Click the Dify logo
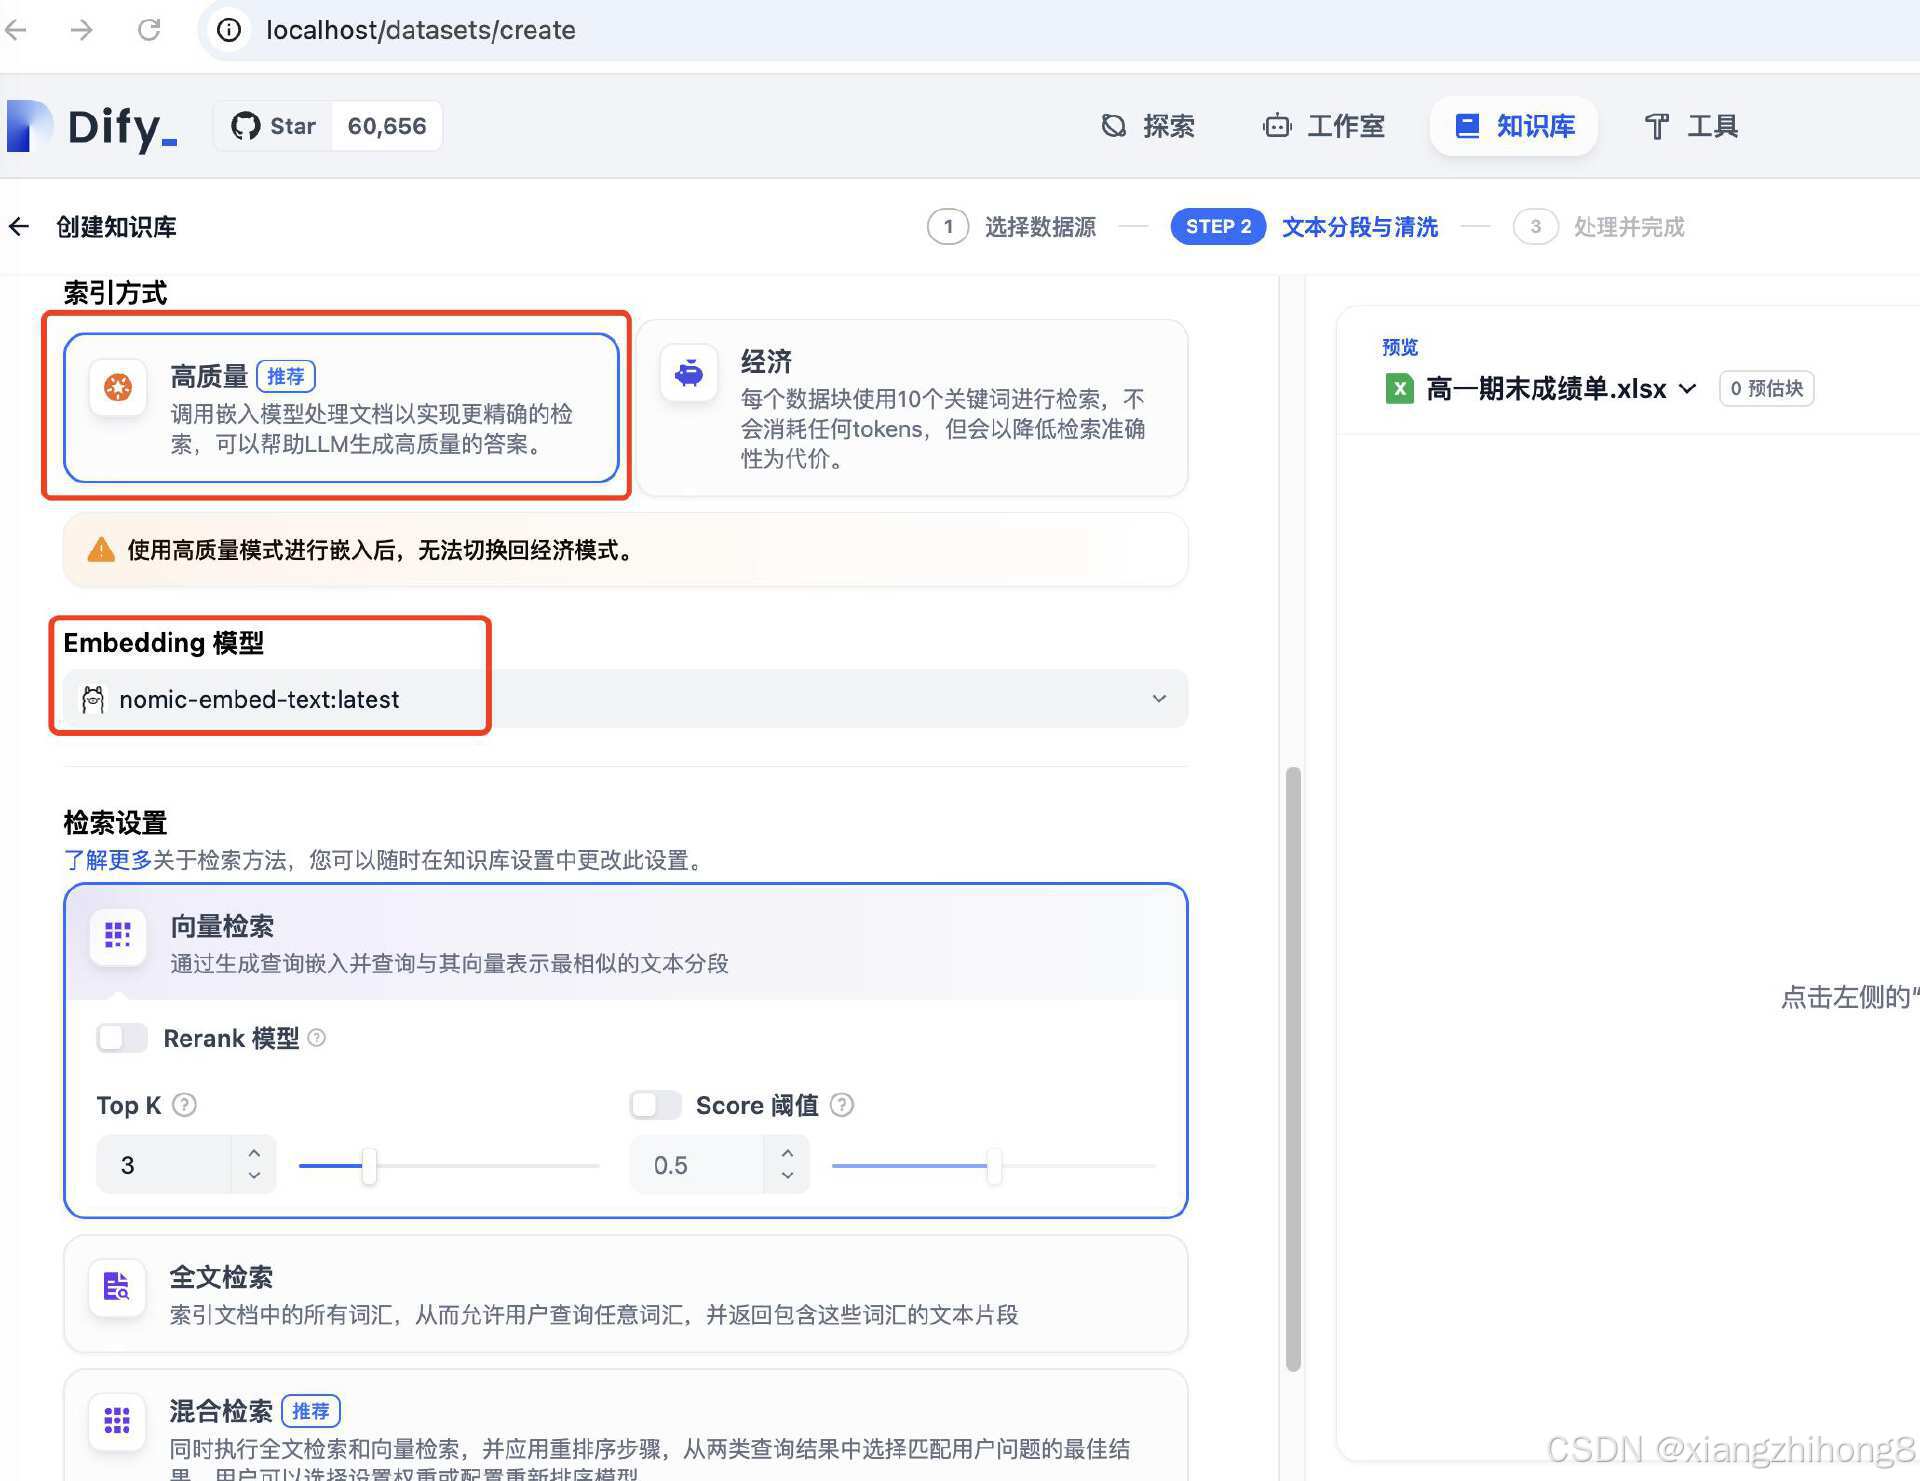The height and width of the screenshot is (1481, 1920). pos(92,126)
